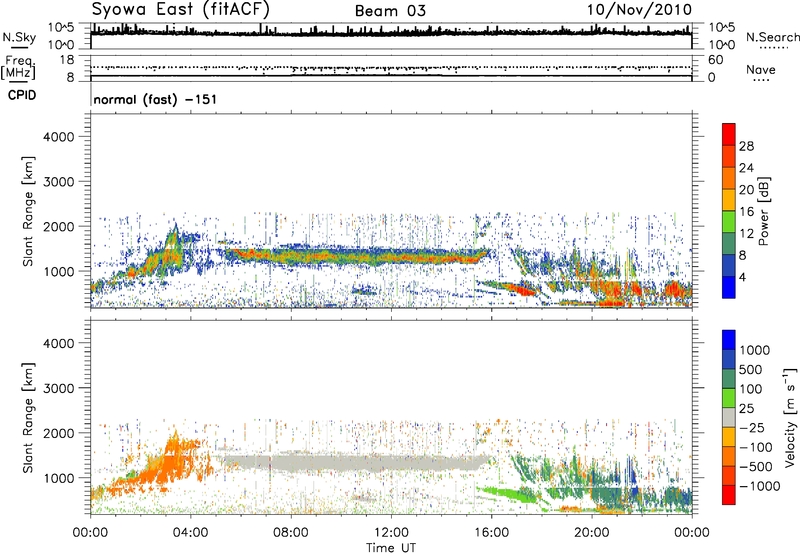This screenshot has width=800, height=554.
Task: Click the '4' Power colorbar tick
Action: point(742,278)
